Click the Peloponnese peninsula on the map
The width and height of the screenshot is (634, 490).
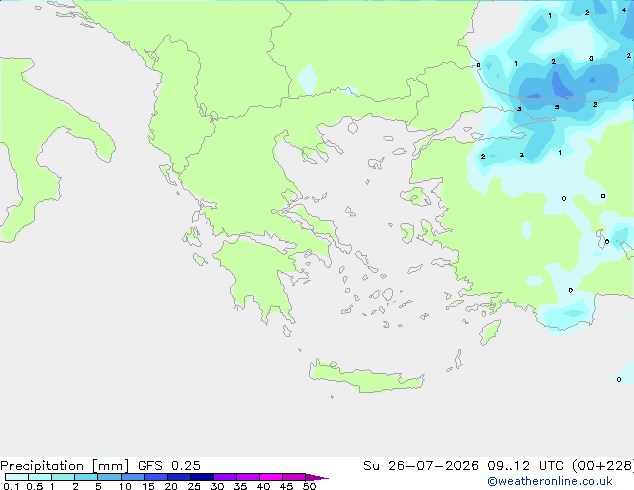coord(259,275)
